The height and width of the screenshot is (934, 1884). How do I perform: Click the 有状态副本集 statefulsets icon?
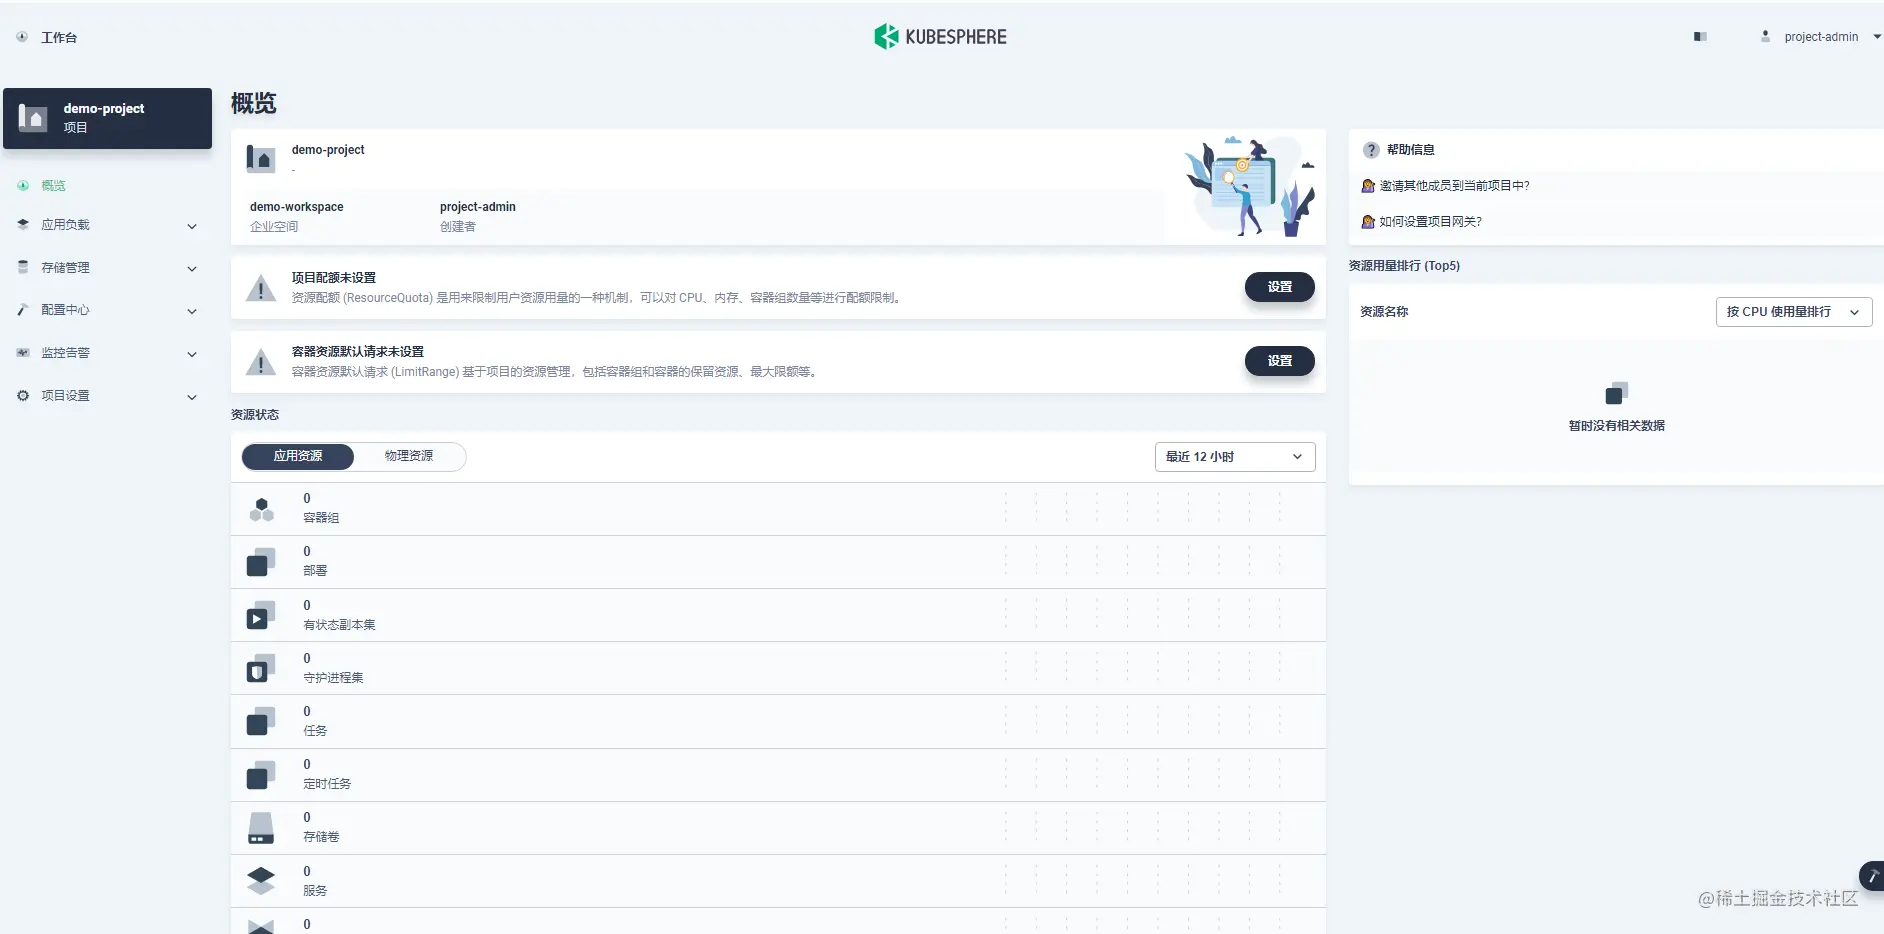(261, 615)
